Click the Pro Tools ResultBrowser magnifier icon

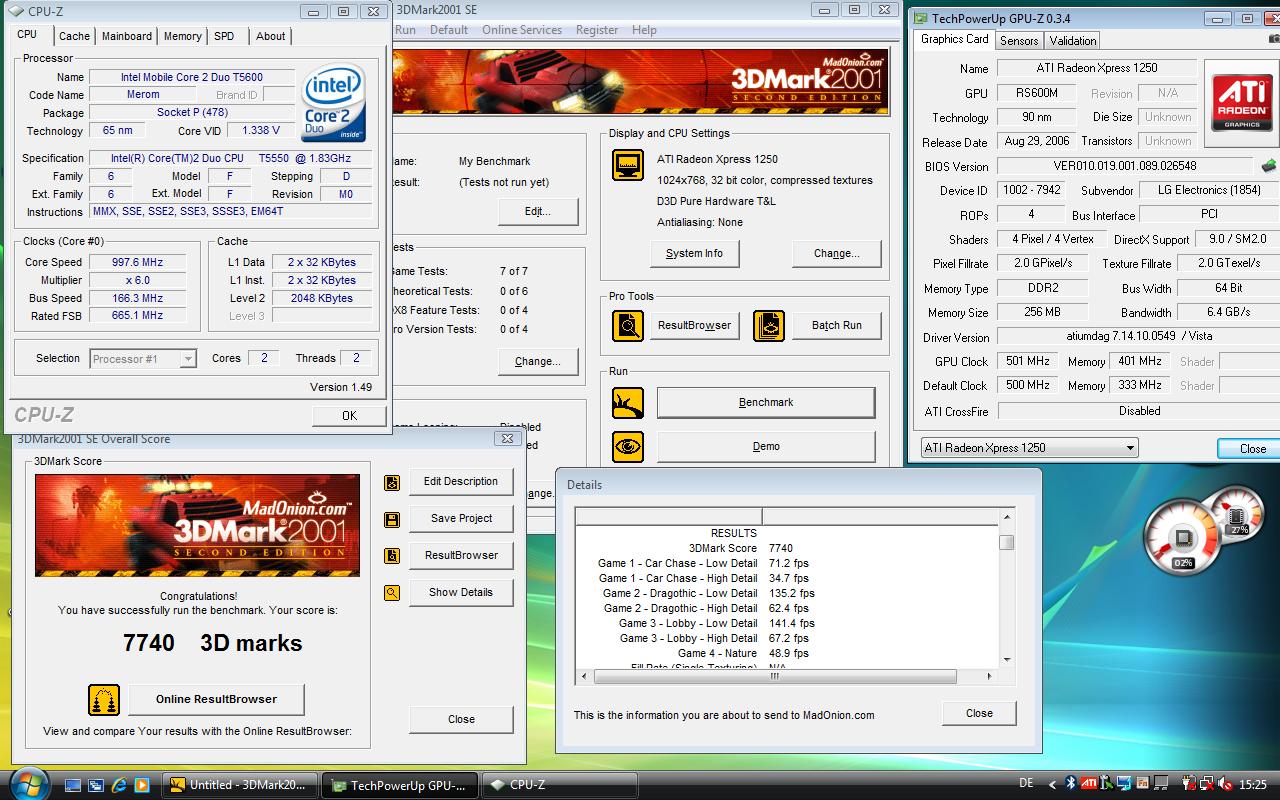(x=628, y=325)
